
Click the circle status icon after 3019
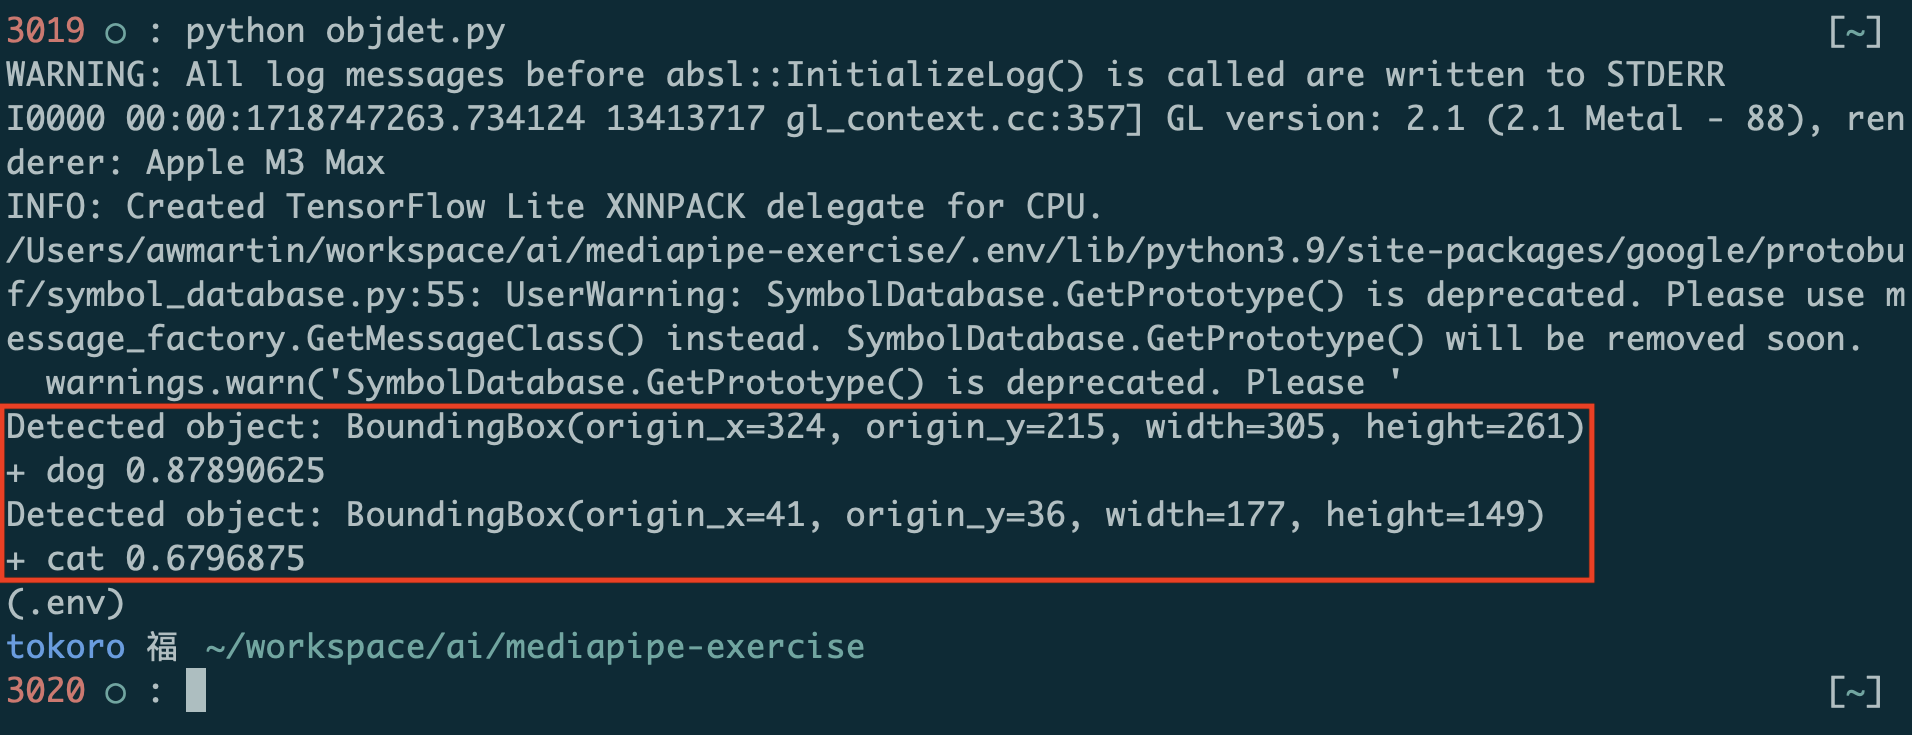[116, 33]
